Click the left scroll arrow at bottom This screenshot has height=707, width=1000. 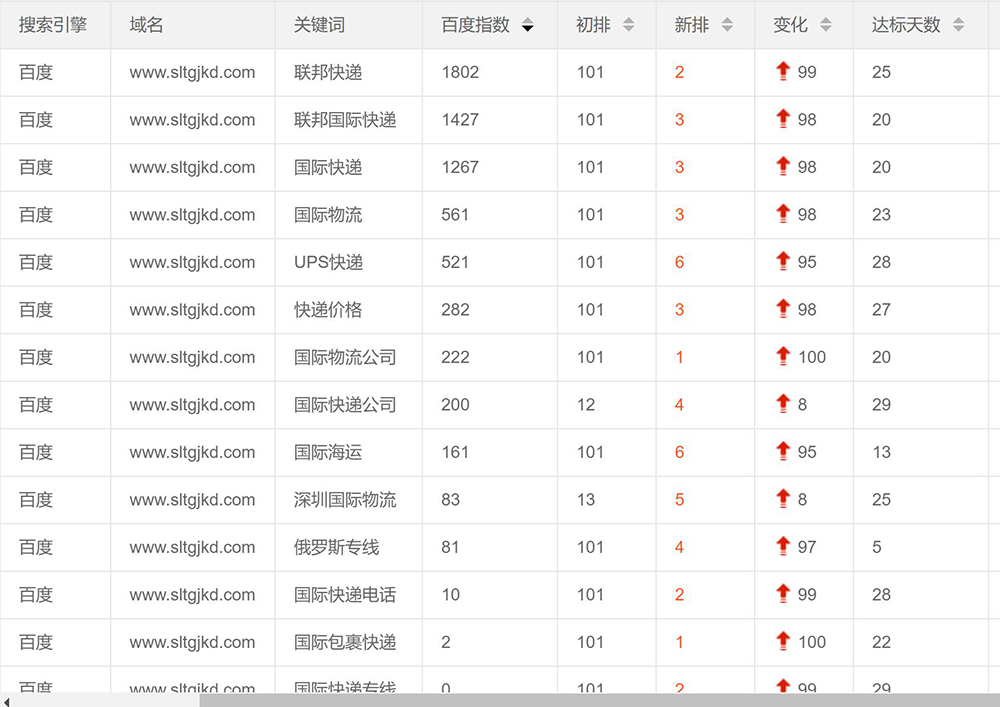[6, 700]
